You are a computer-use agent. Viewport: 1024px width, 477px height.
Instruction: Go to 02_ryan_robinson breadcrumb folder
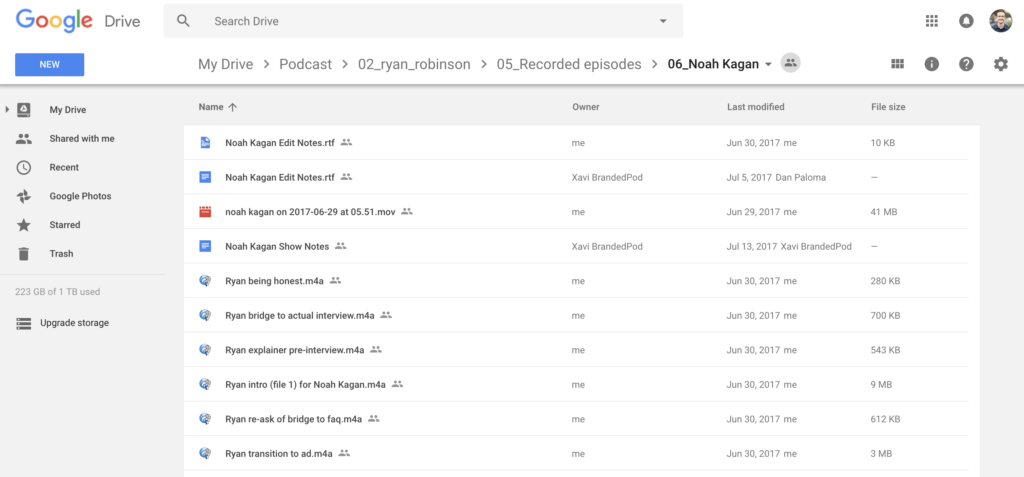coord(414,64)
